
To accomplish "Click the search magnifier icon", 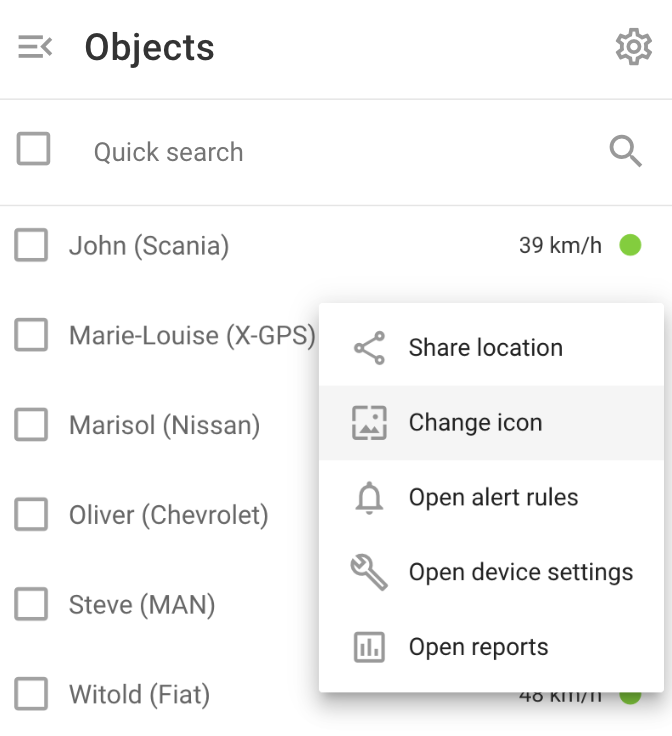I will pos(626,152).
